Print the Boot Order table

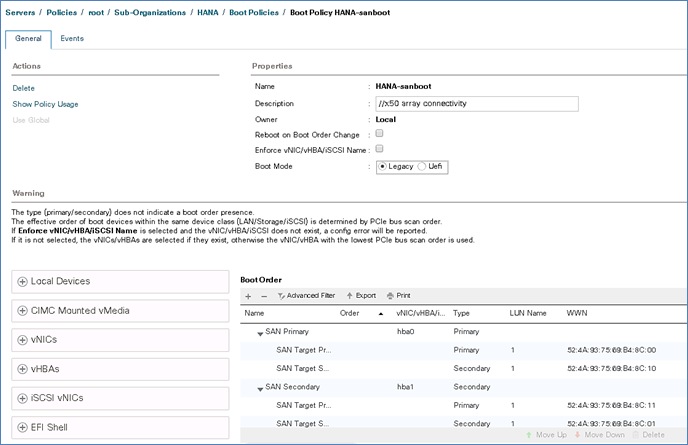click(x=398, y=296)
